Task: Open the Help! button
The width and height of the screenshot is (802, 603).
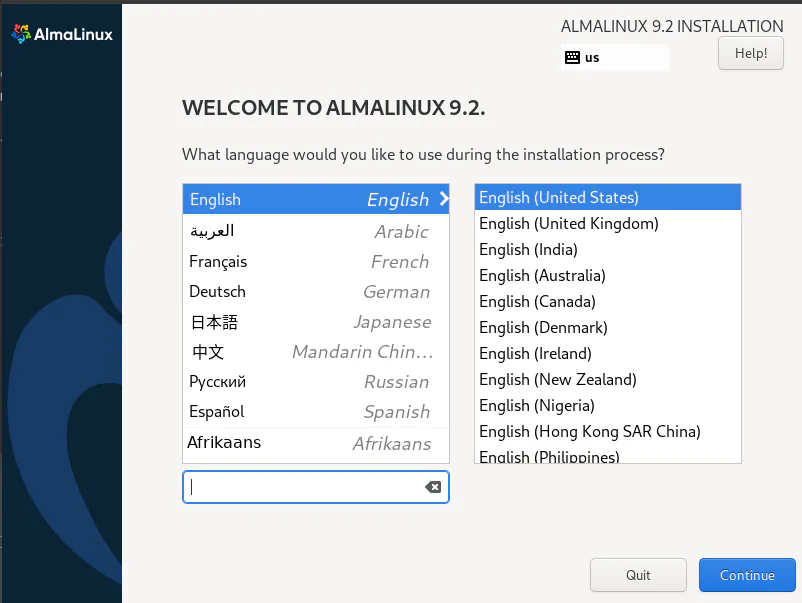Action: tap(750, 53)
